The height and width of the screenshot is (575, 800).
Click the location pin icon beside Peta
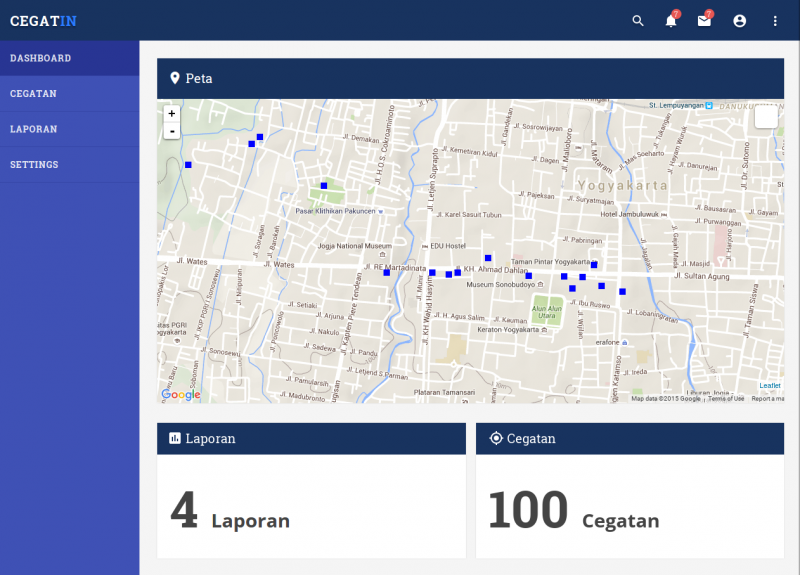point(175,78)
